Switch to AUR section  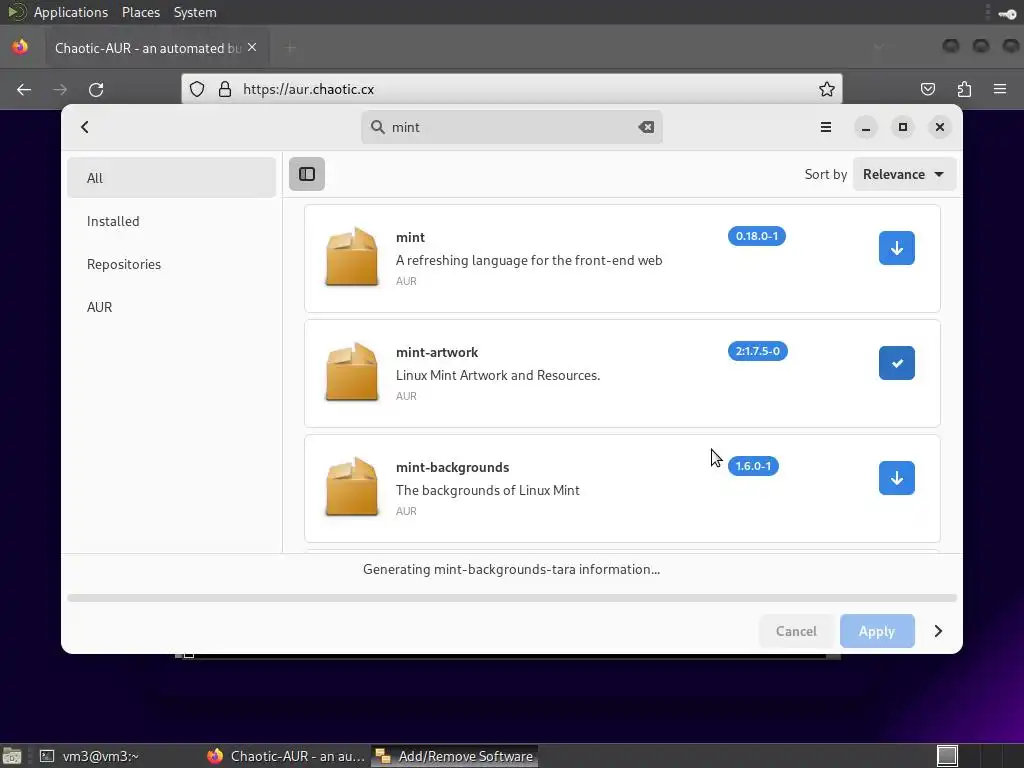click(172, 307)
